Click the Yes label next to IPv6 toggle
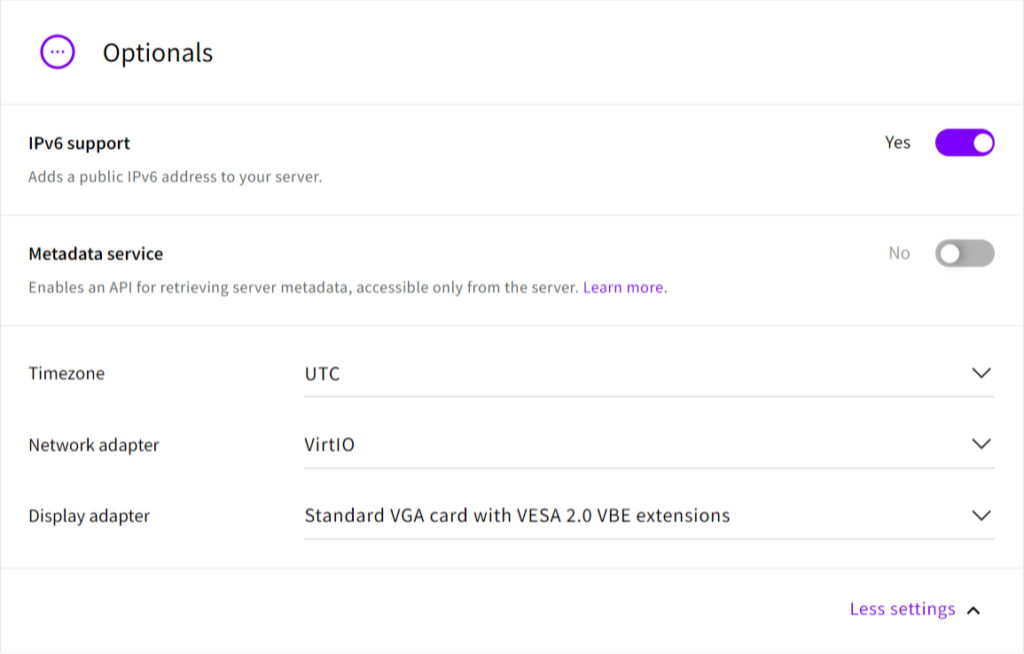Viewport: 1024px width, 654px height. click(x=897, y=143)
